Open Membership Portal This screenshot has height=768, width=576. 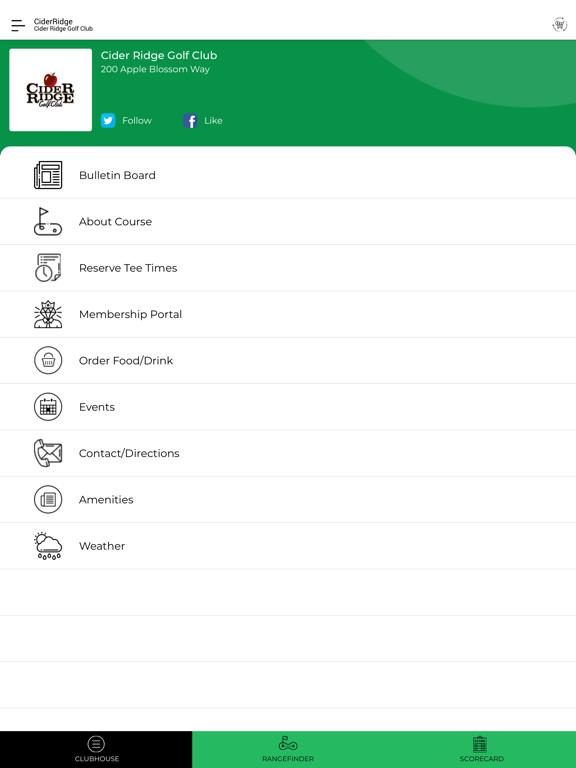[288, 314]
